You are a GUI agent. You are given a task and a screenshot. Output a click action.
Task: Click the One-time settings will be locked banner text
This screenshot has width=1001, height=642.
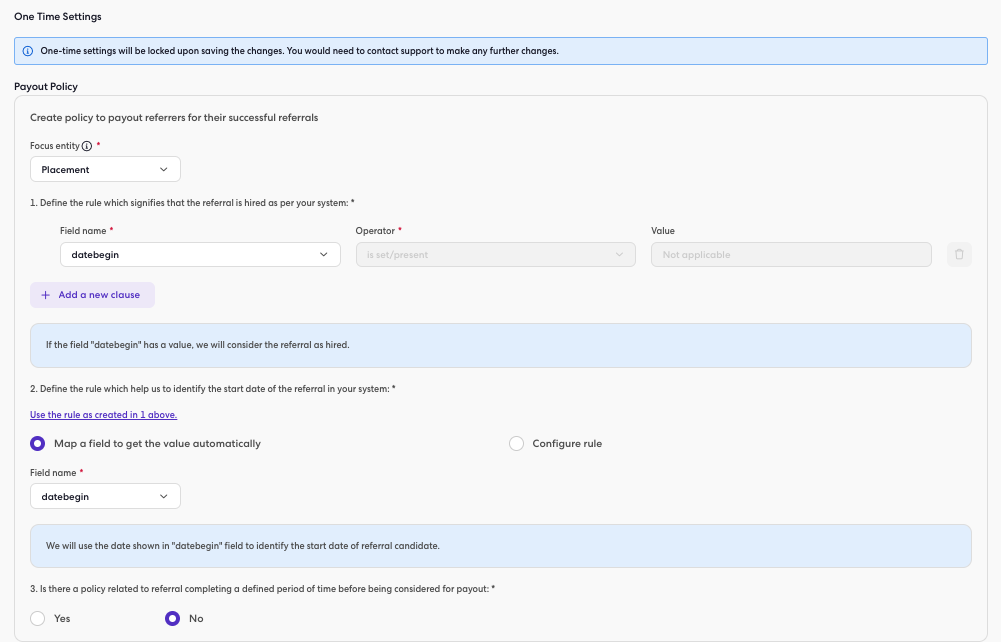pyautogui.click(x=299, y=51)
